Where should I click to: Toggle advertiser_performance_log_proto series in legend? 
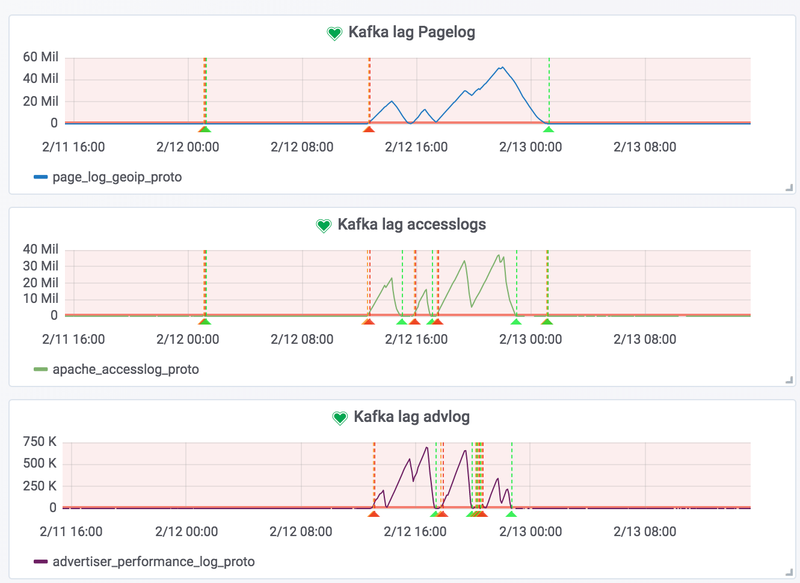point(153,561)
